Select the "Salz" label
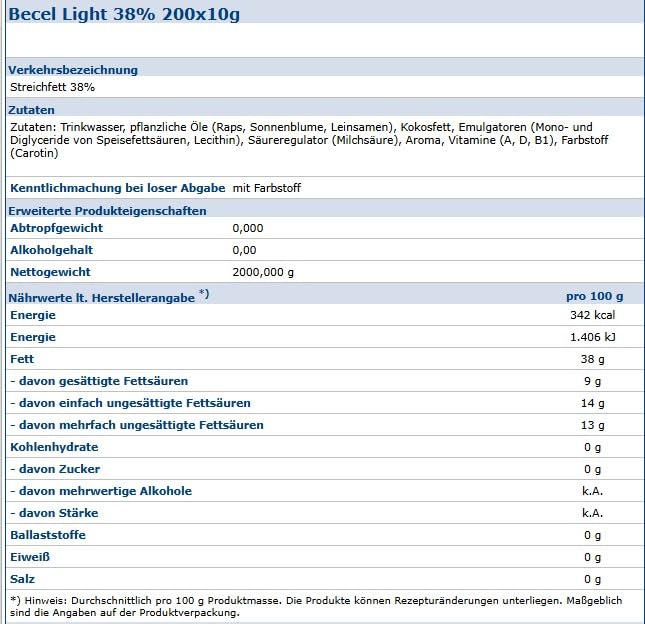The height and width of the screenshot is (624, 645). (x=23, y=579)
